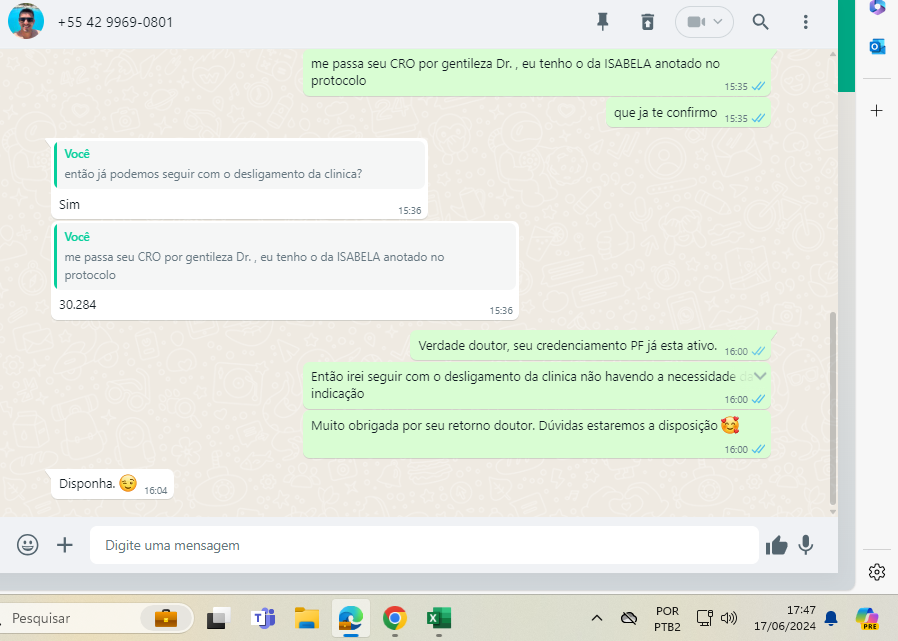
Task: Open Excel from the taskbar
Action: tap(438, 618)
